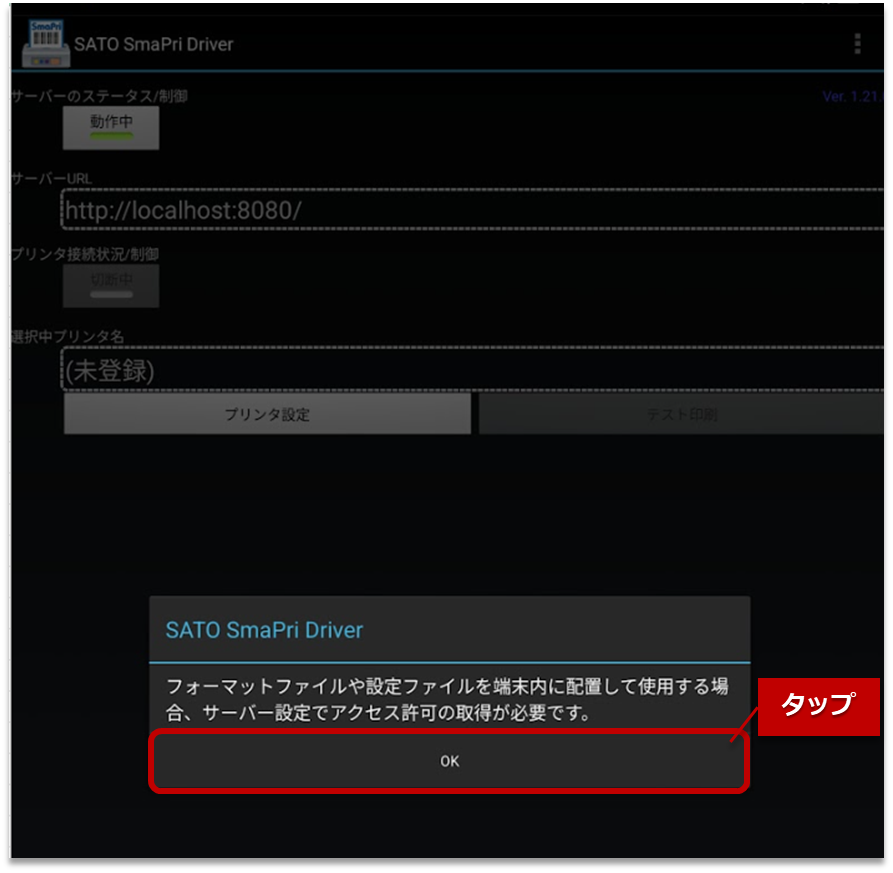Click the サーバーのステータス/制御 label
This screenshot has height=873, width=893.
(x=100, y=96)
